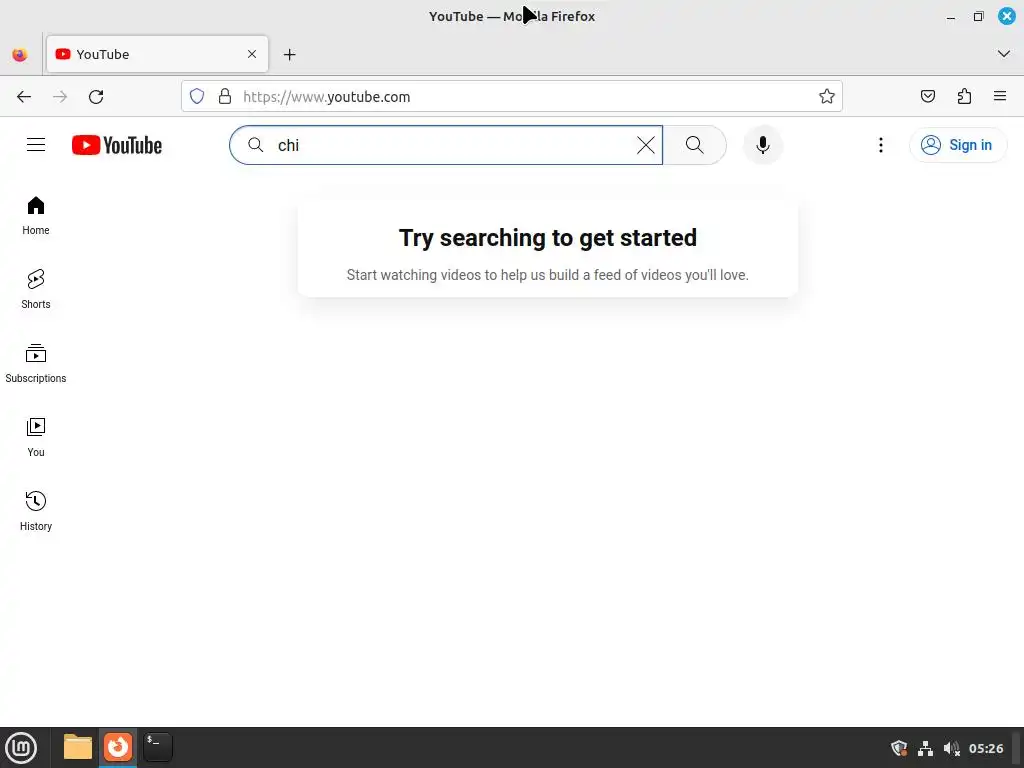This screenshot has height=768, width=1024.
Task: Open Shorts in the sidebar
Action: point(36,289)
